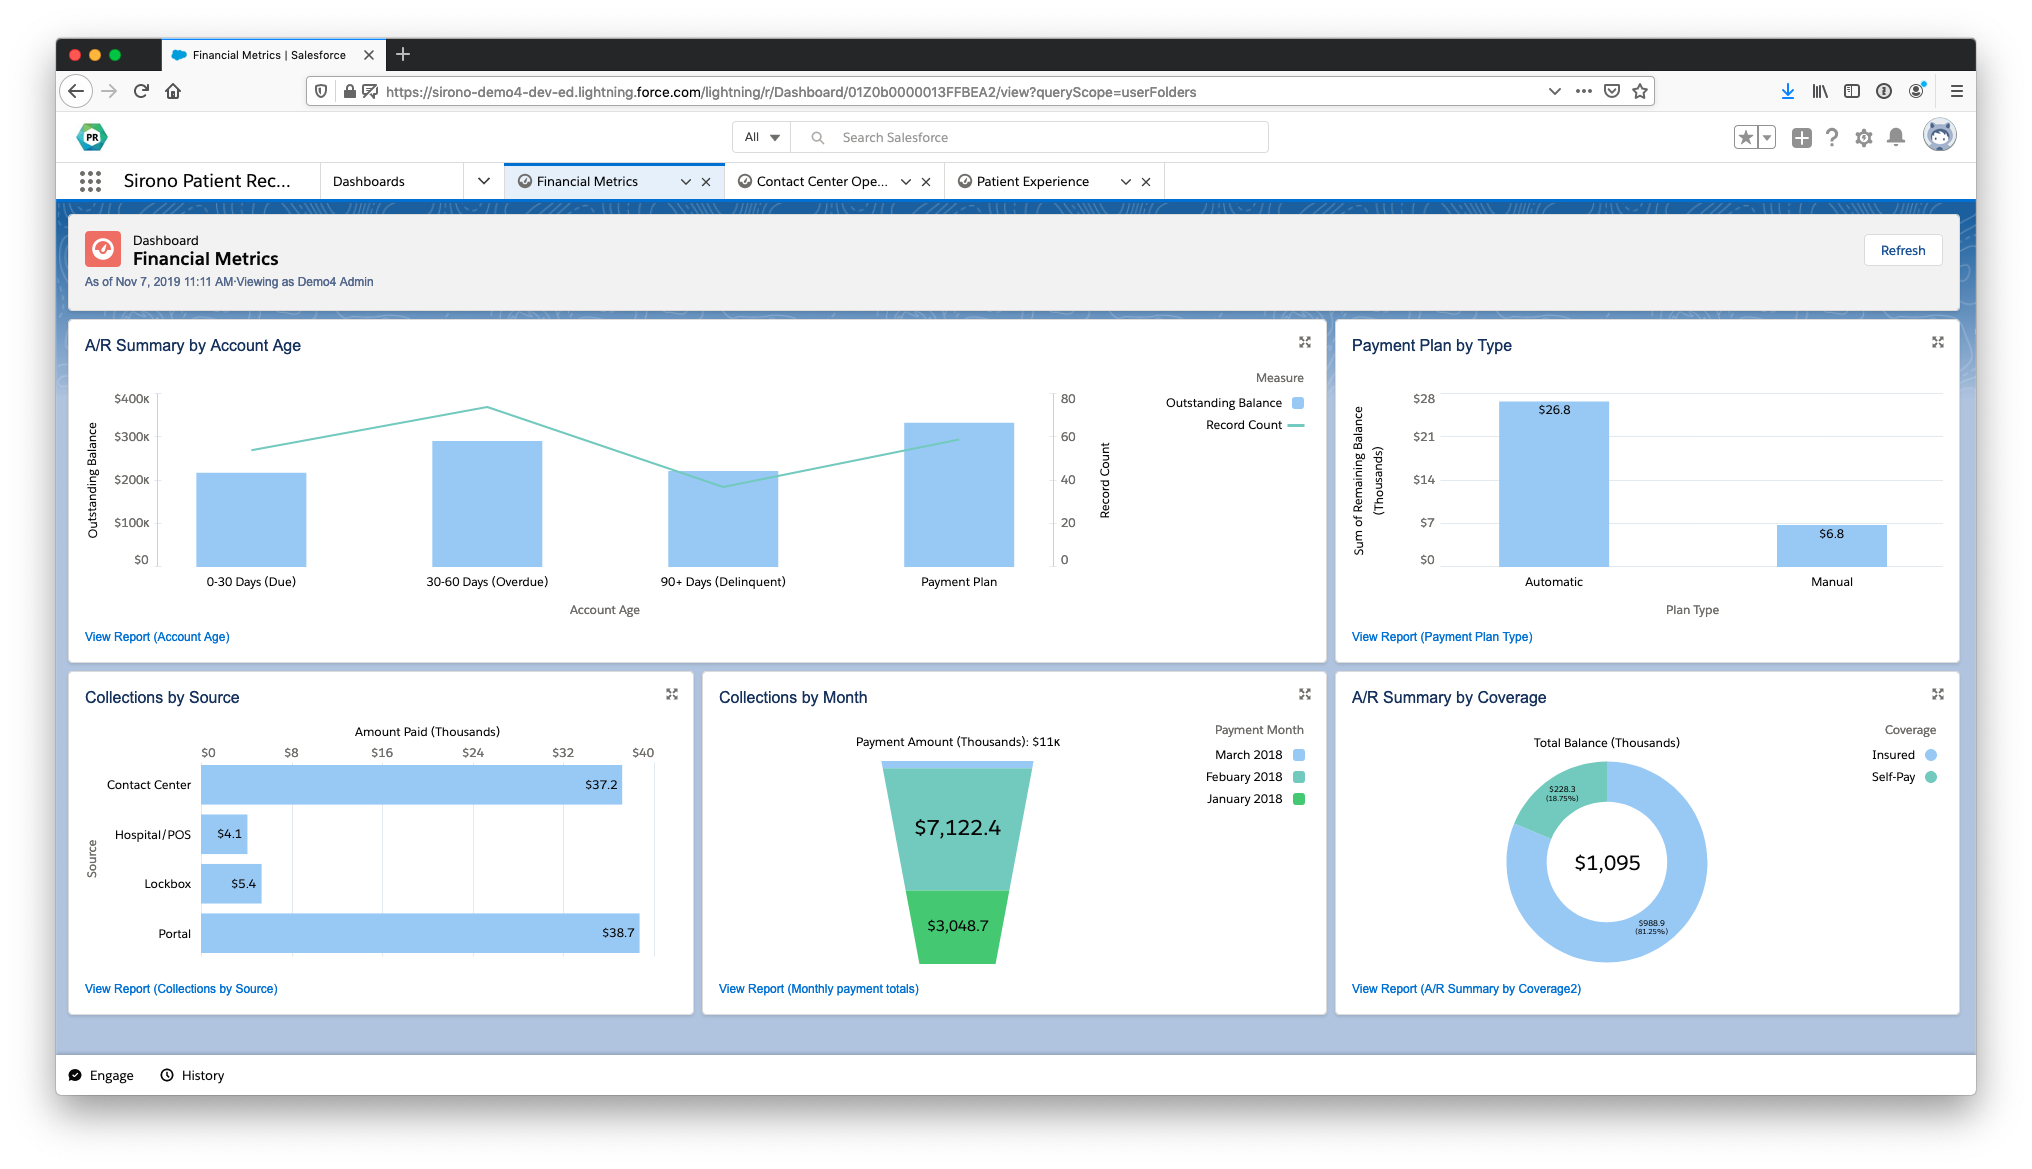Close the Financial Metrics workspace tab

click(706, 182)
